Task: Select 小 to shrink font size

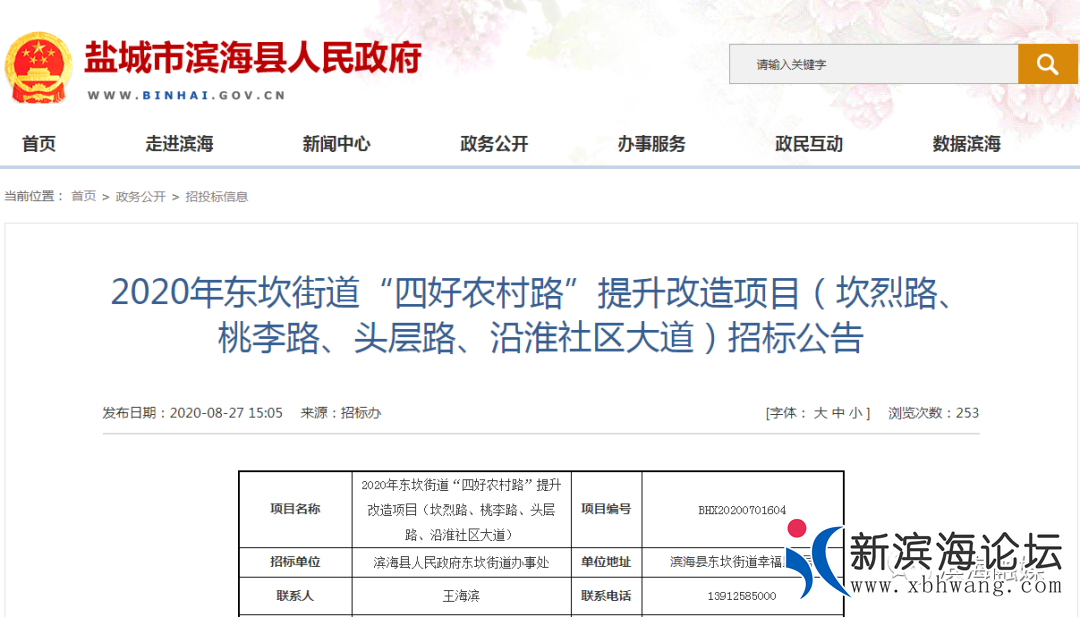Action: pos(854,412)
